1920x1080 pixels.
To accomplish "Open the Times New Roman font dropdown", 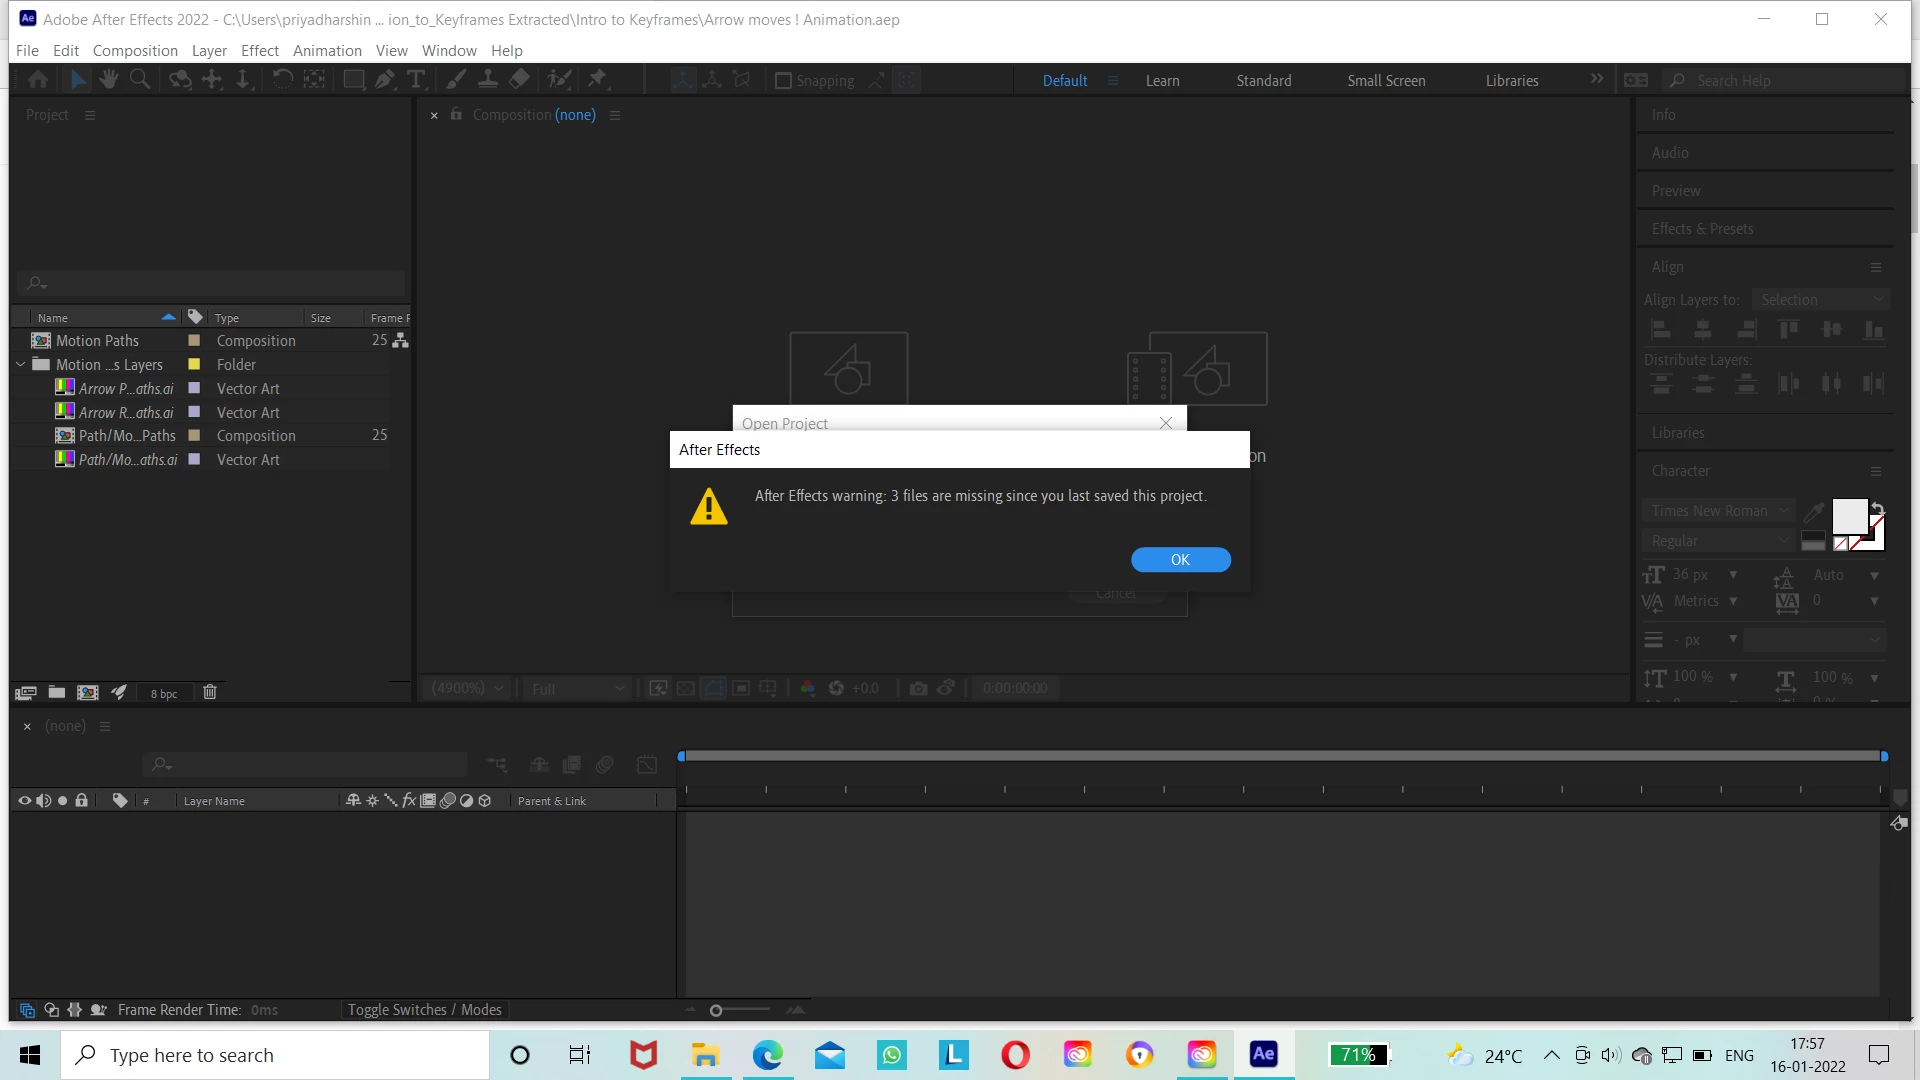I will click(x=1718, y=511).
